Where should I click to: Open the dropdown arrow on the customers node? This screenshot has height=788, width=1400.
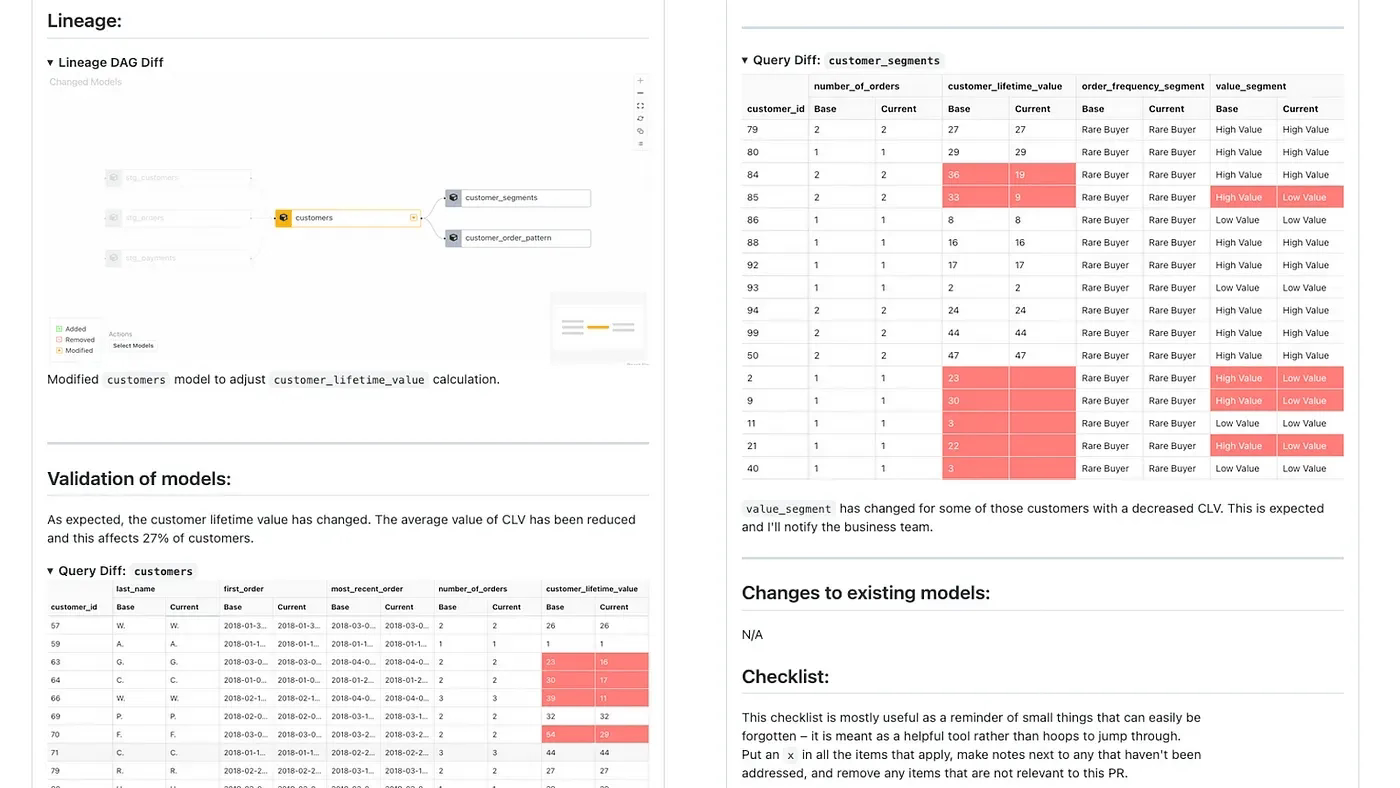point(413,217)
